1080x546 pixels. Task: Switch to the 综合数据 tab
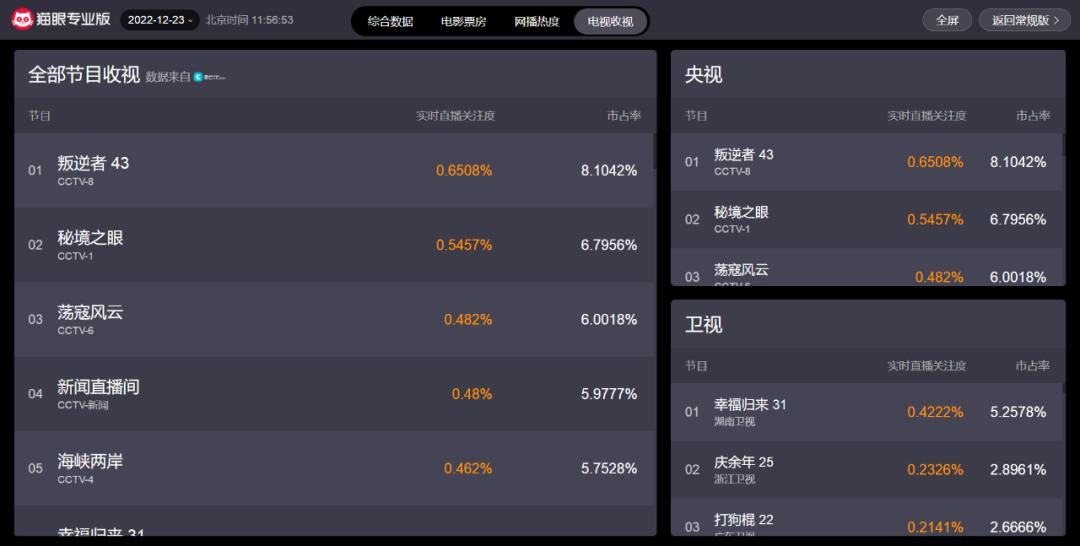click(390, 21)
